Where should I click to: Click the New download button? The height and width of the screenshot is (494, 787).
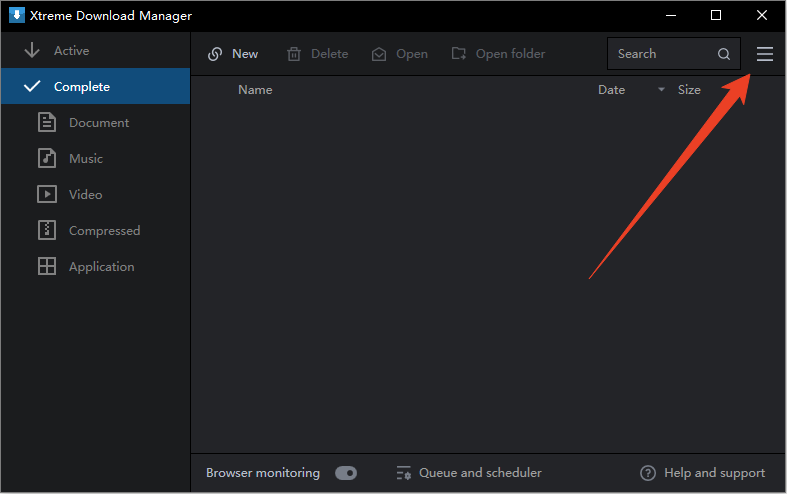pyautogui.click(x=233, y=54)
